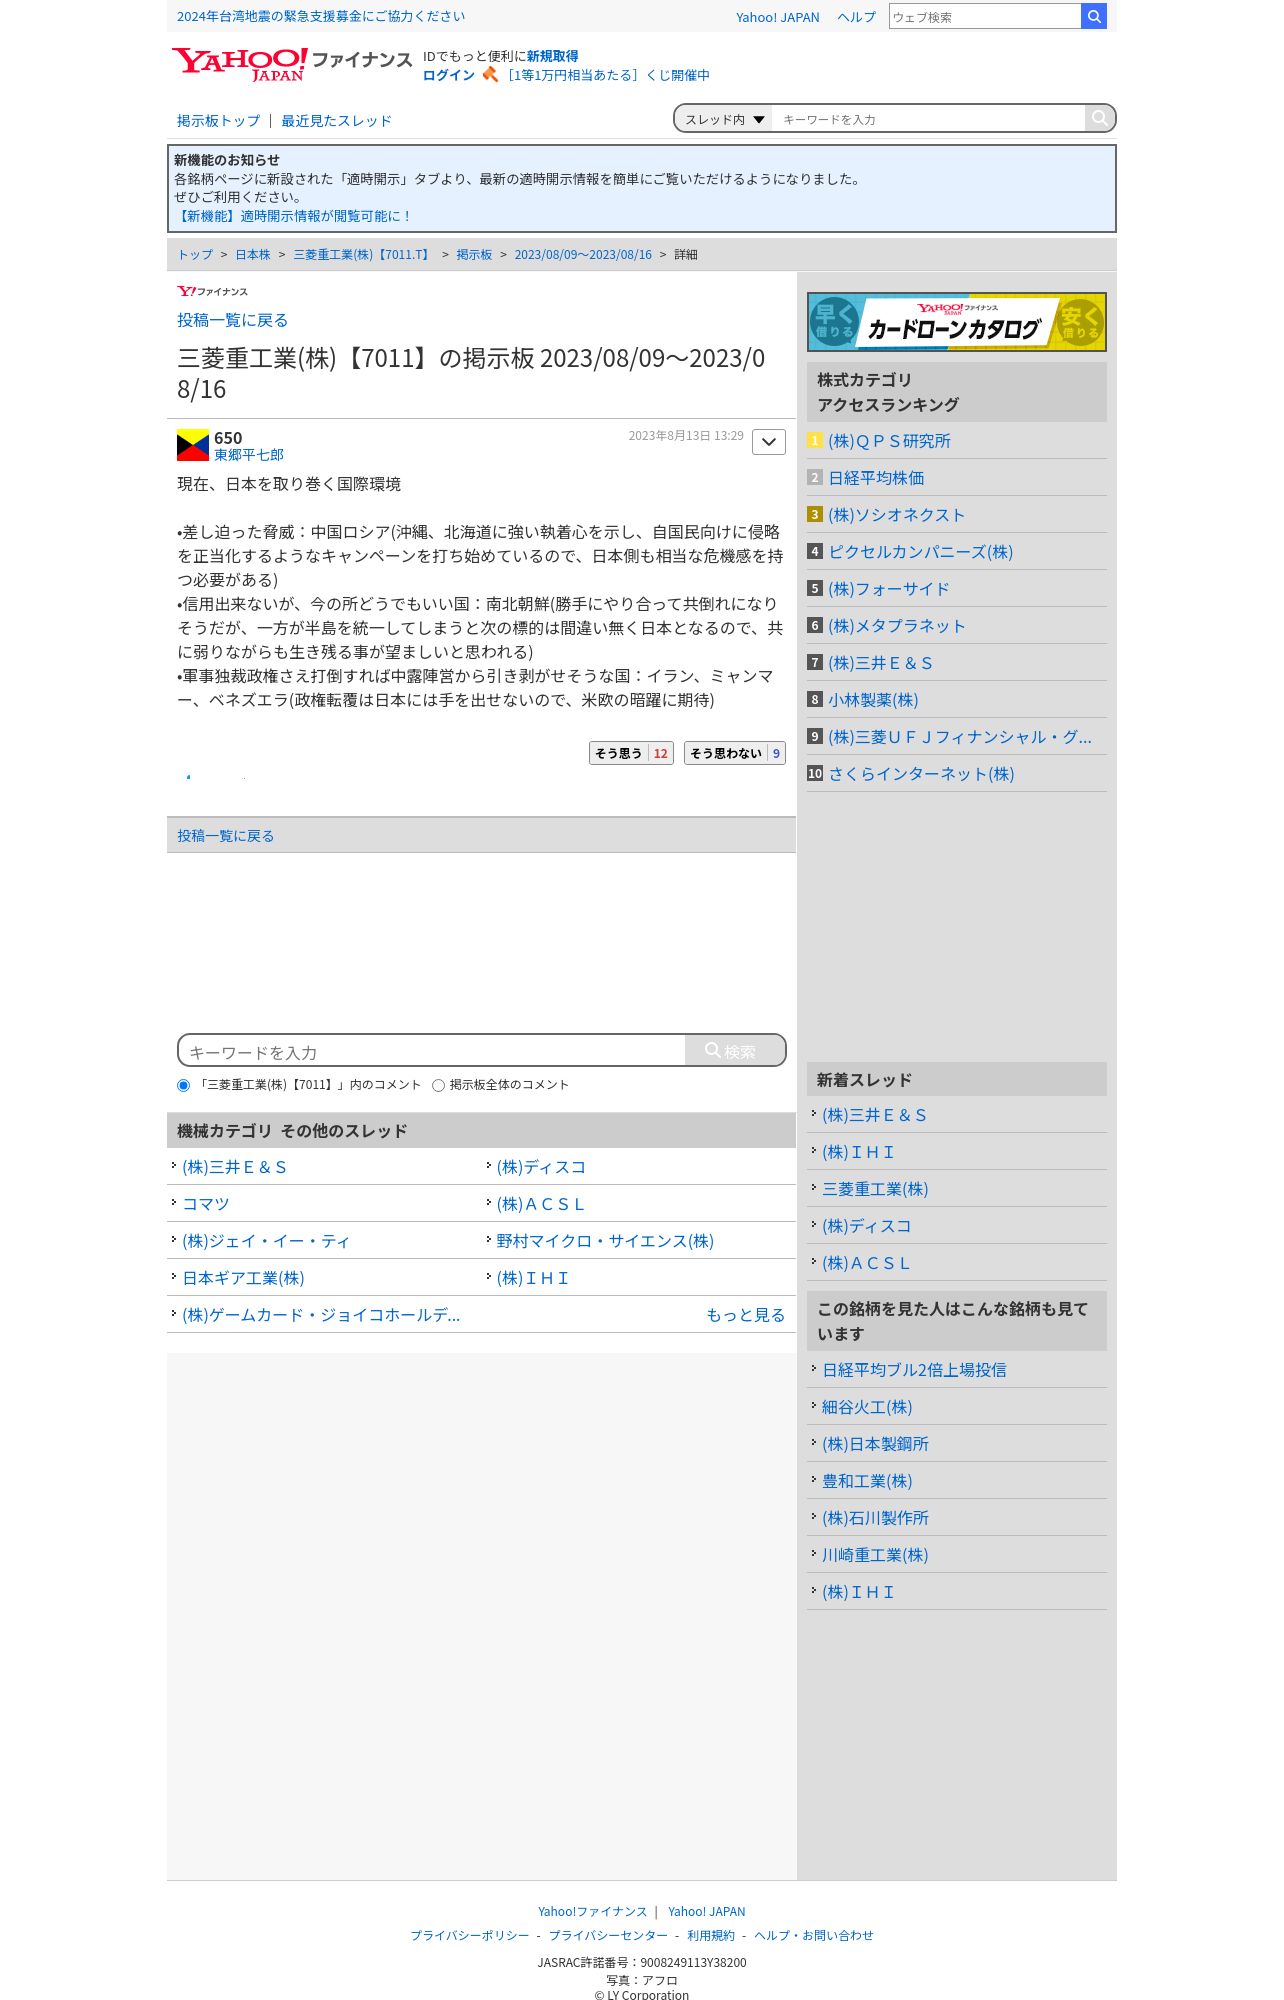Select the 掲示板全体のコメント radio button
This screenshot has height=2000, width=1284.
(438, 1085)
